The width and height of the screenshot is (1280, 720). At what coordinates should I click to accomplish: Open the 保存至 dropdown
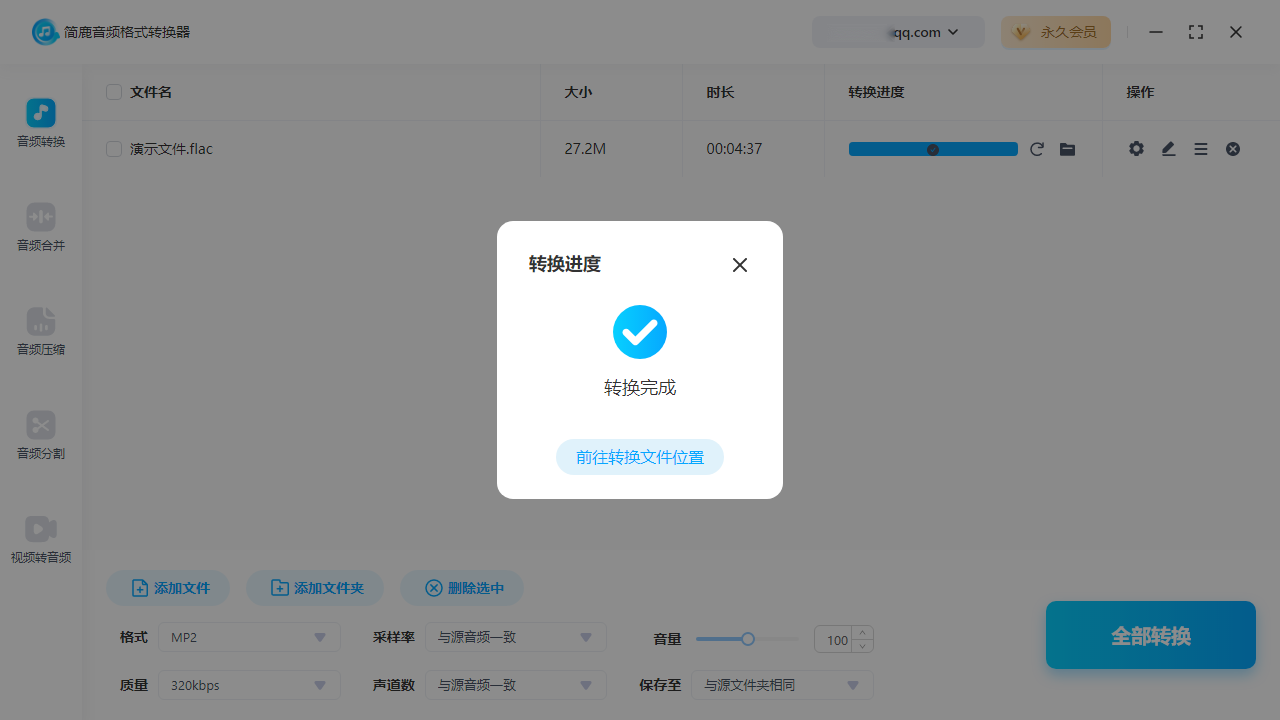pos(782,685)
